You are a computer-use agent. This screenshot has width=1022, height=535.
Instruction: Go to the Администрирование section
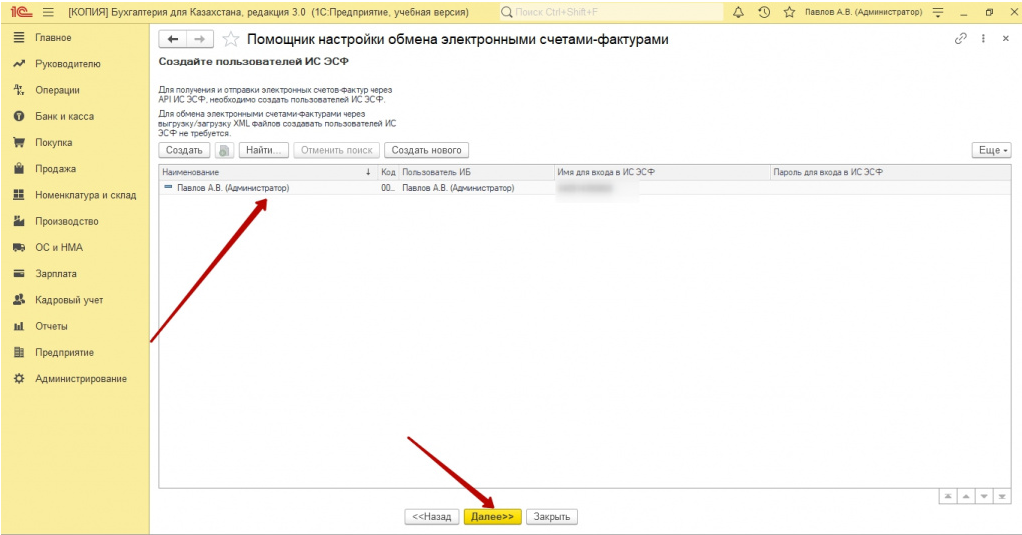pos(80,379)
